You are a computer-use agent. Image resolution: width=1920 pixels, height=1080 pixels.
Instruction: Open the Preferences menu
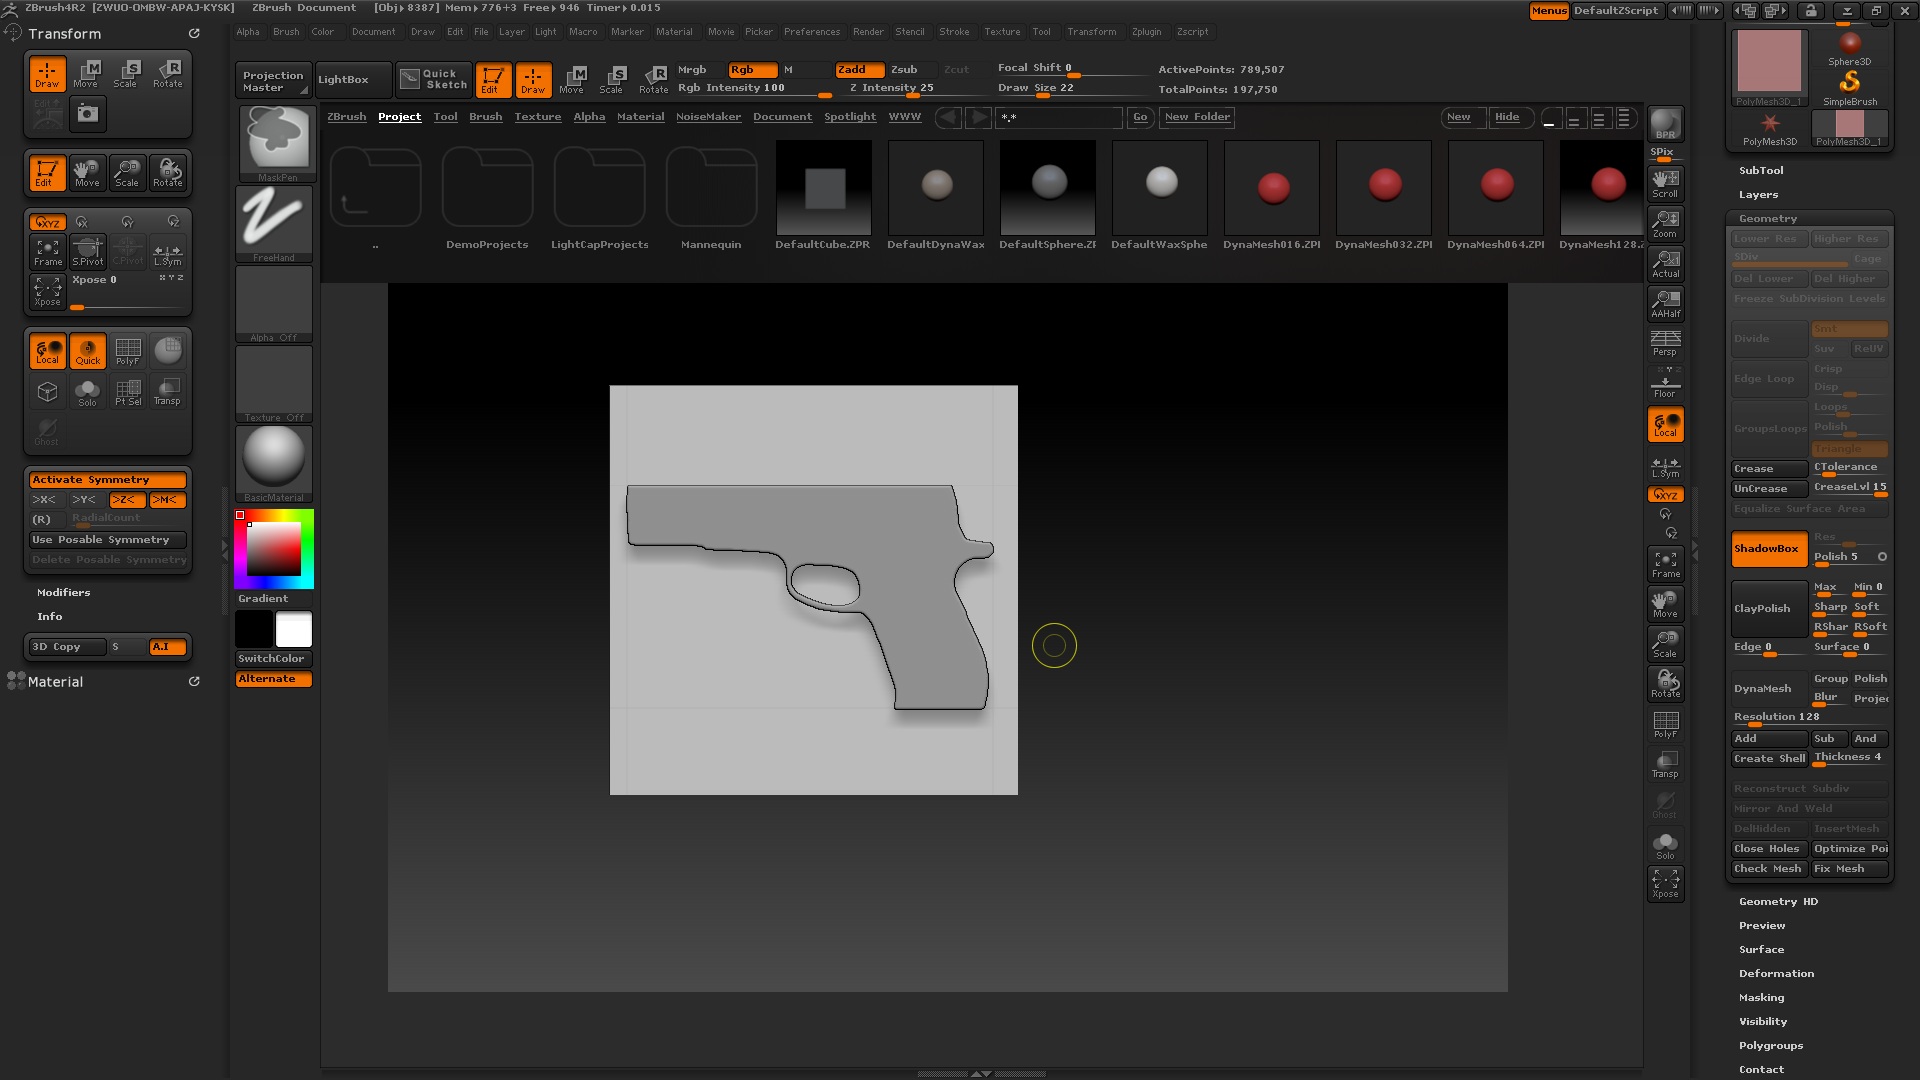click(x=811, y=32)
